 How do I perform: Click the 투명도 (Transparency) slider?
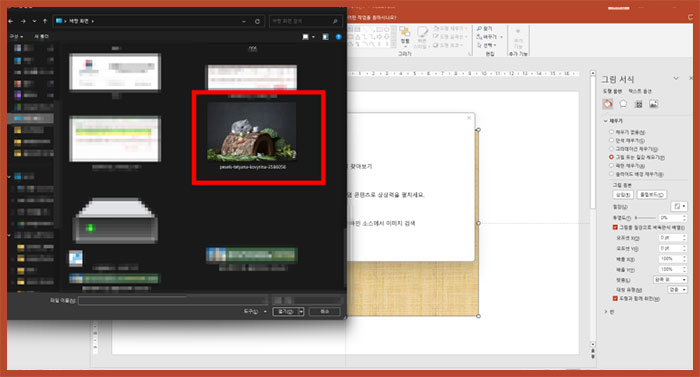(645, 218)
